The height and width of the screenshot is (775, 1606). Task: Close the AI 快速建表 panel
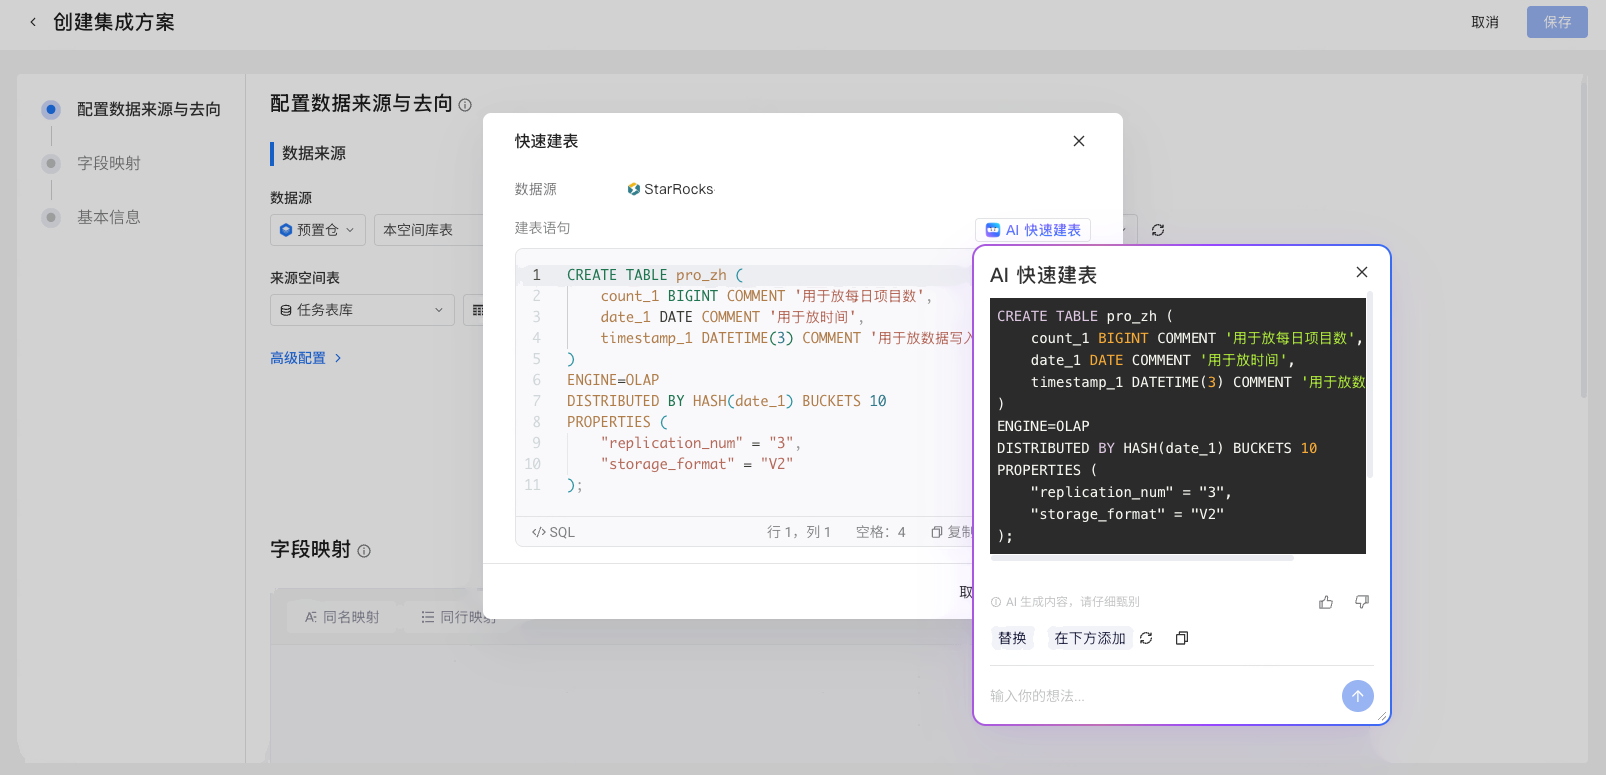[1362, 272]
